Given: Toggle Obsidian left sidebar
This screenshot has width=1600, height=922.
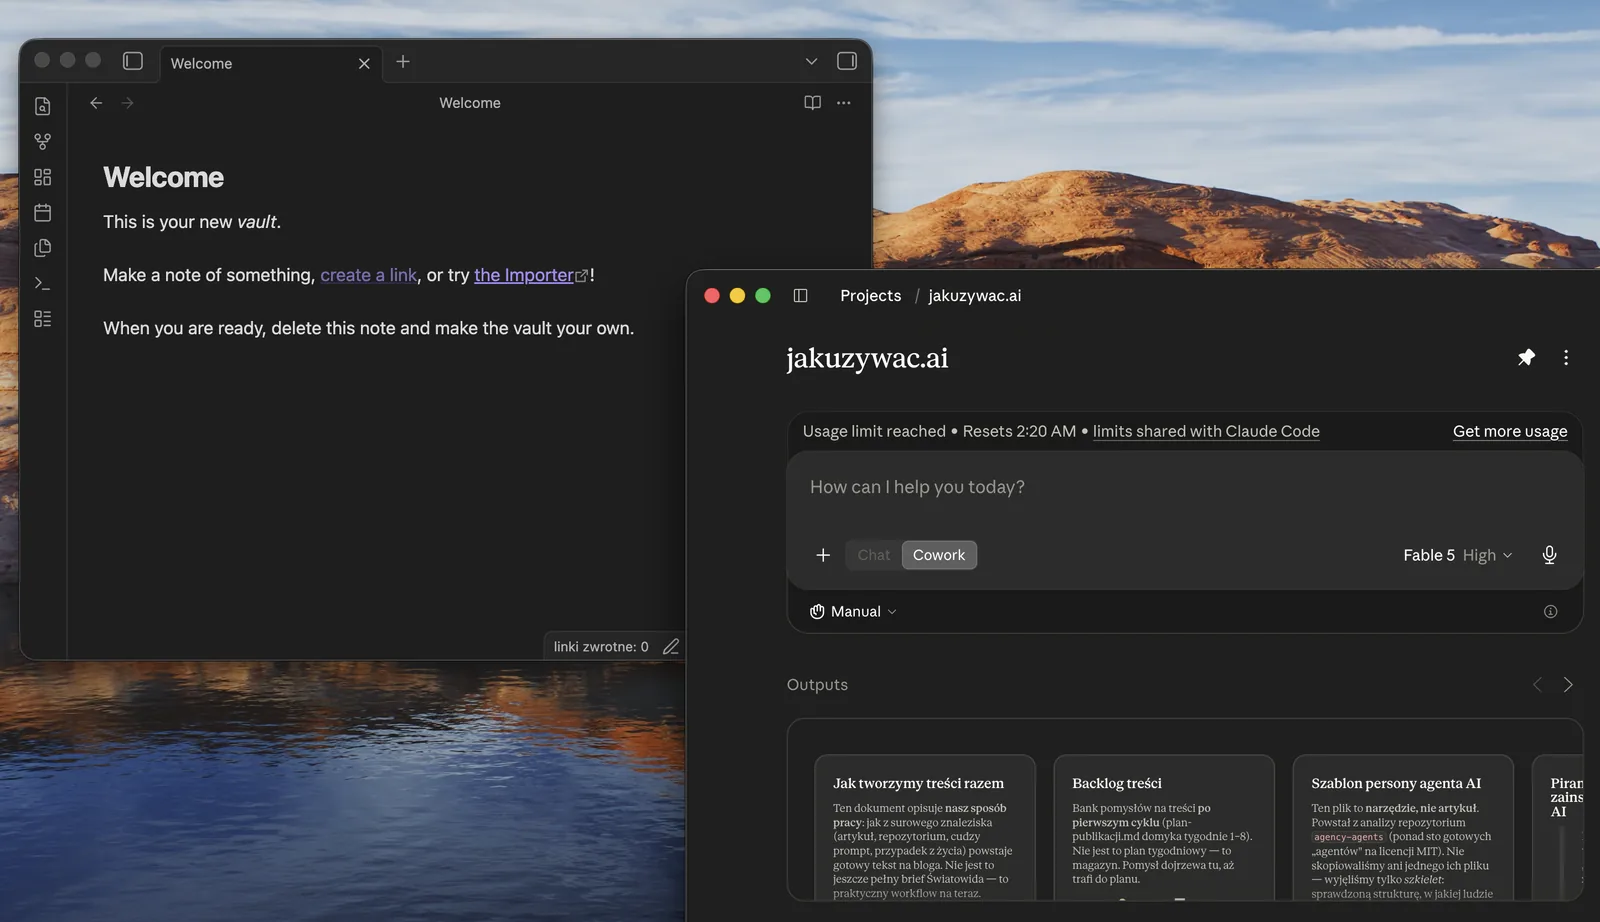Looking at the screenshot, I should click(133, 61).
